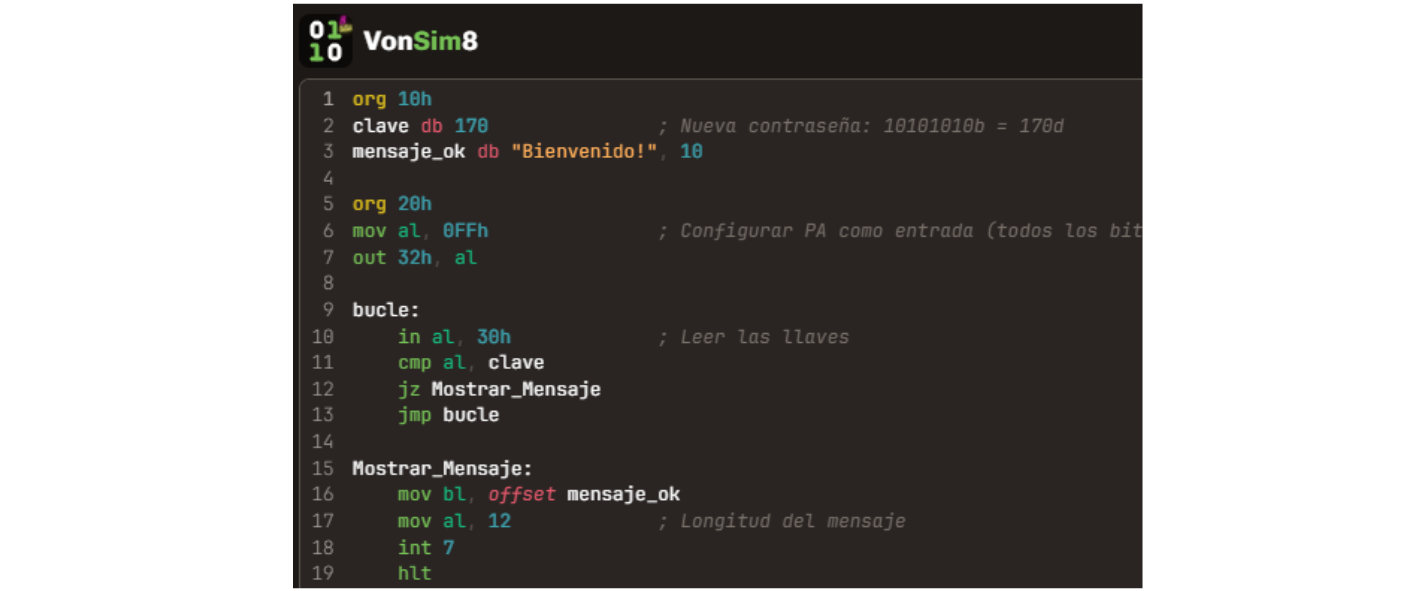Click the 'hlt' instruction on line 19
This screenshot has width=1417, height=591.
click(414, 573)
